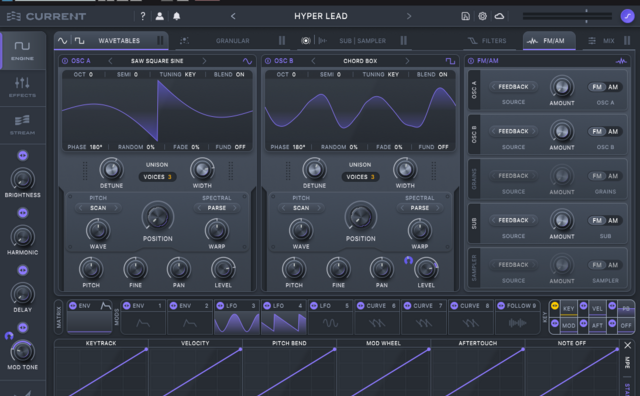Click the master volume slider in header
640x396 pixels.
point(567,16)
